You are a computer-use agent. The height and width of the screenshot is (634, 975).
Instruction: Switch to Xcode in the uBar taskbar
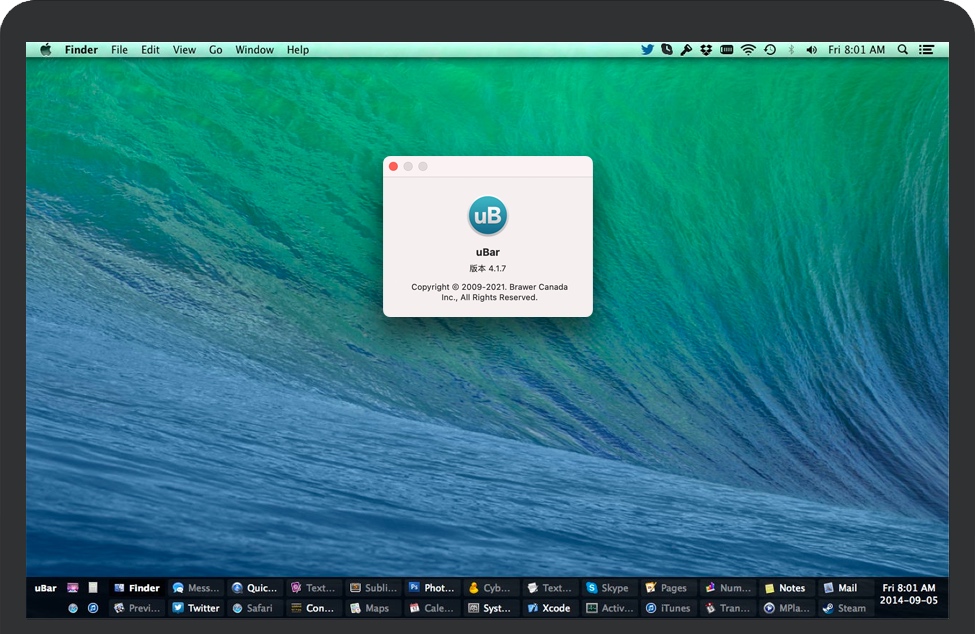pyautogui.click(x=548, y=608)
